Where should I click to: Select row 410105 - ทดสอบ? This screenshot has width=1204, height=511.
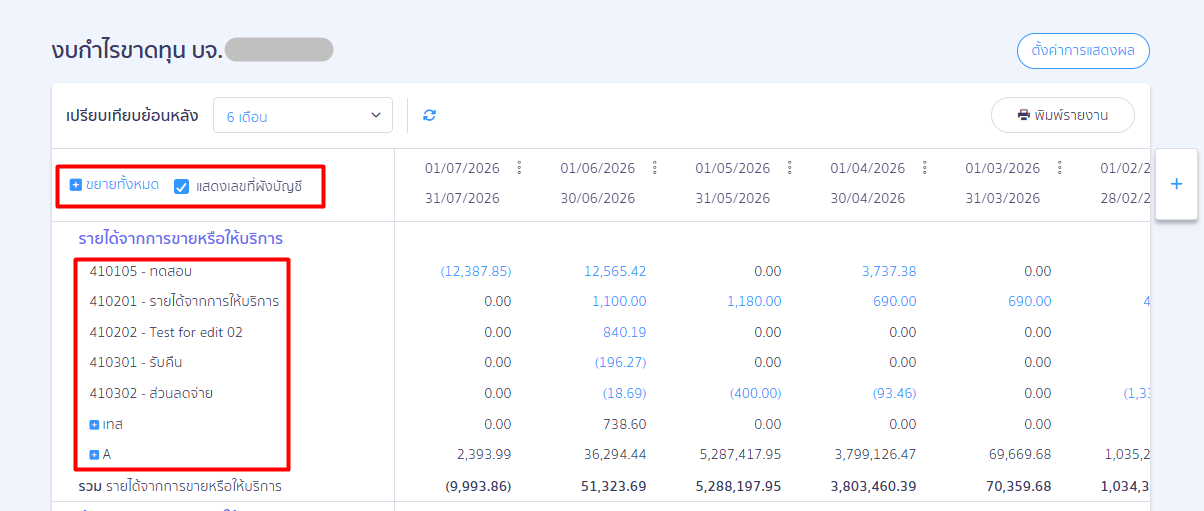pos(140,271)
